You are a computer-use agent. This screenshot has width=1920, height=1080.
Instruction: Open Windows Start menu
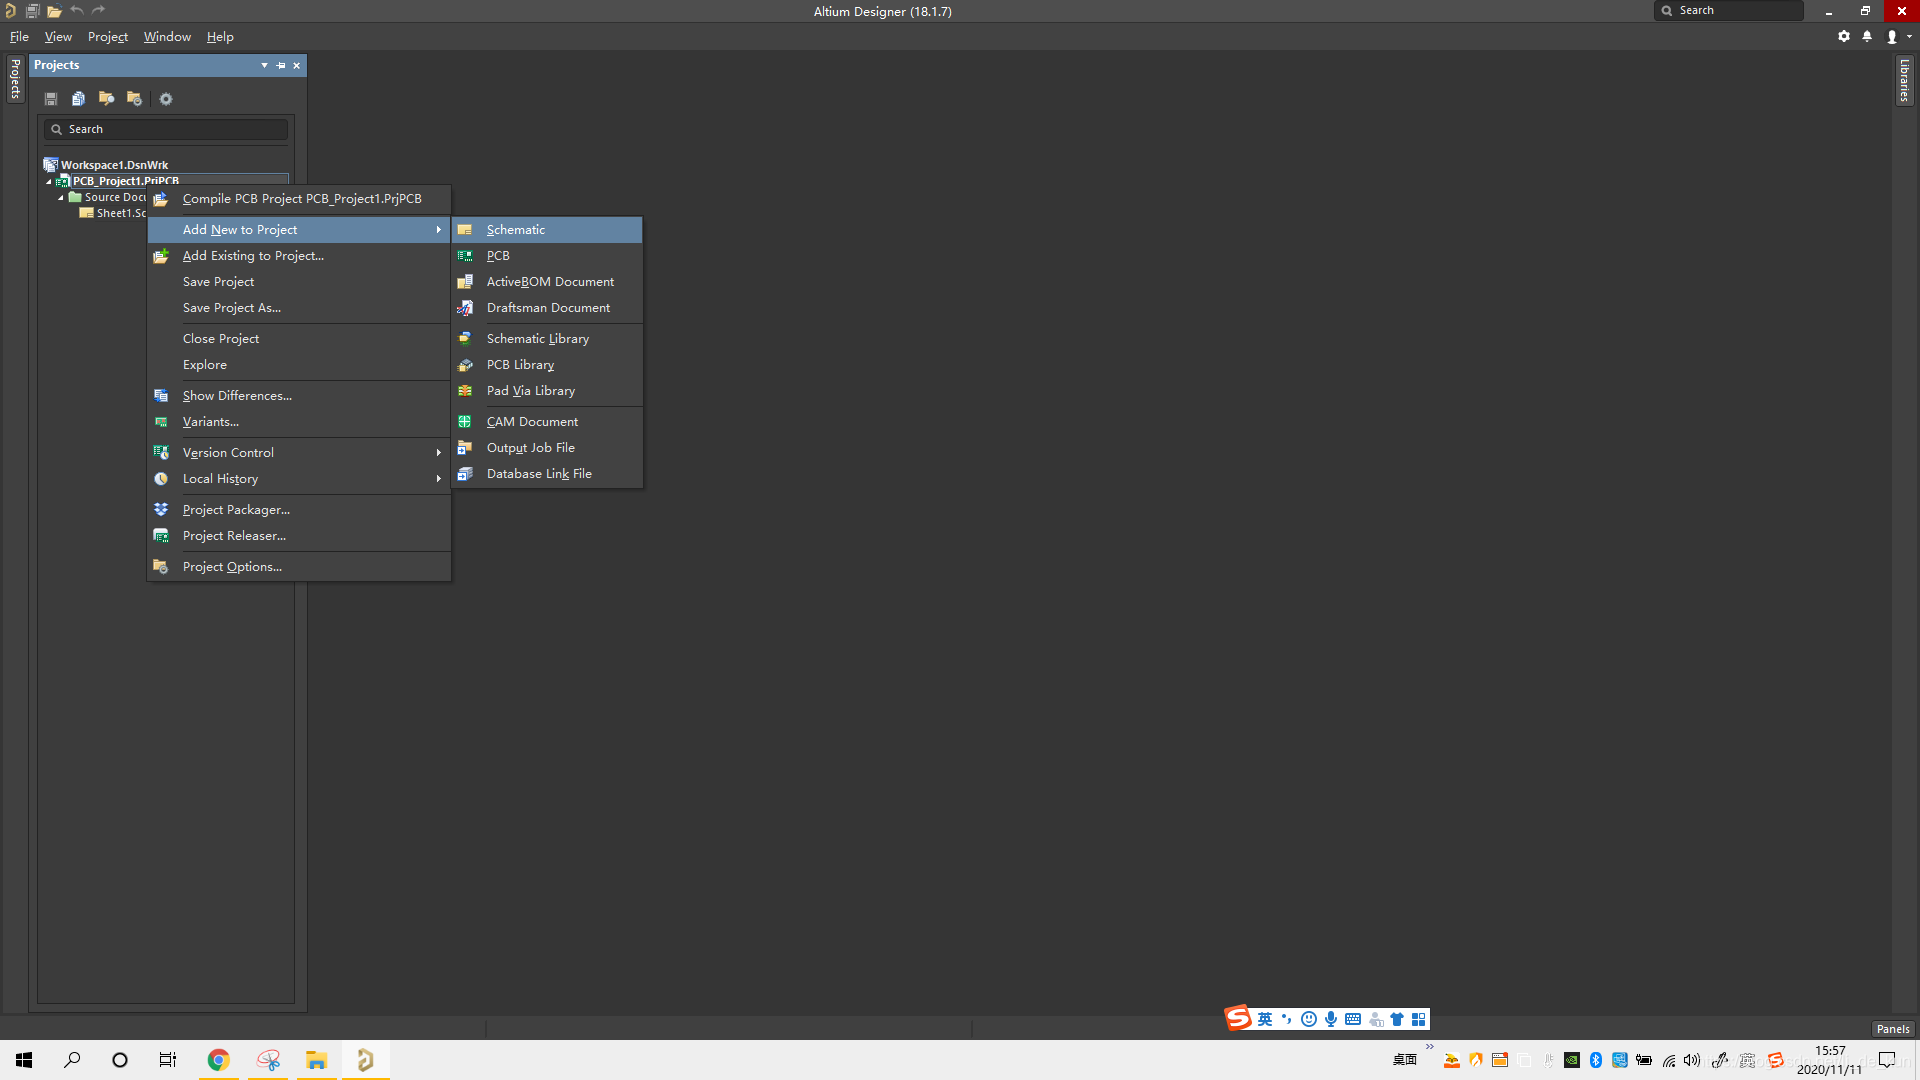click(x=24, y=1060)
